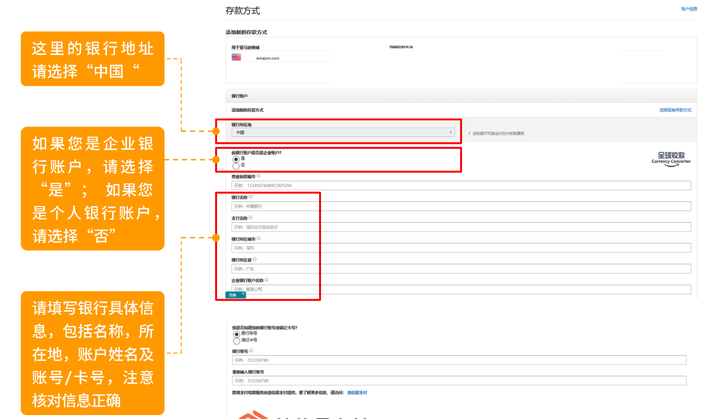720x419 pixels.
Task: Click the help icon next to 银行所在省
Action: [255, 259]
